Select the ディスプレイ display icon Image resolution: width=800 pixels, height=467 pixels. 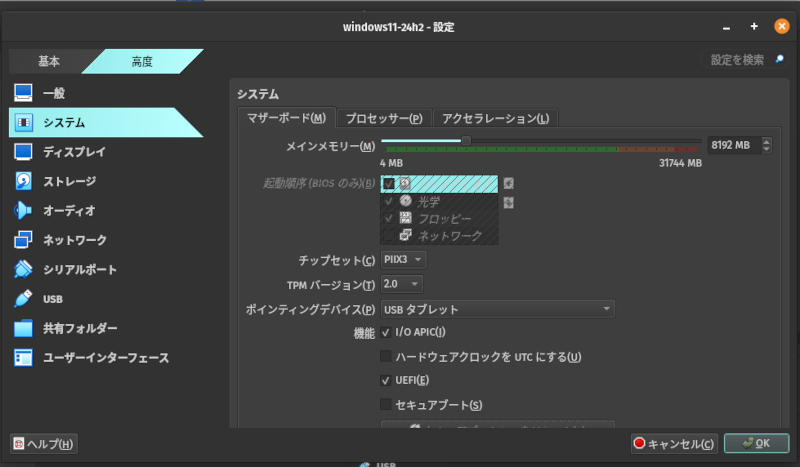click(x=23, y=152)
